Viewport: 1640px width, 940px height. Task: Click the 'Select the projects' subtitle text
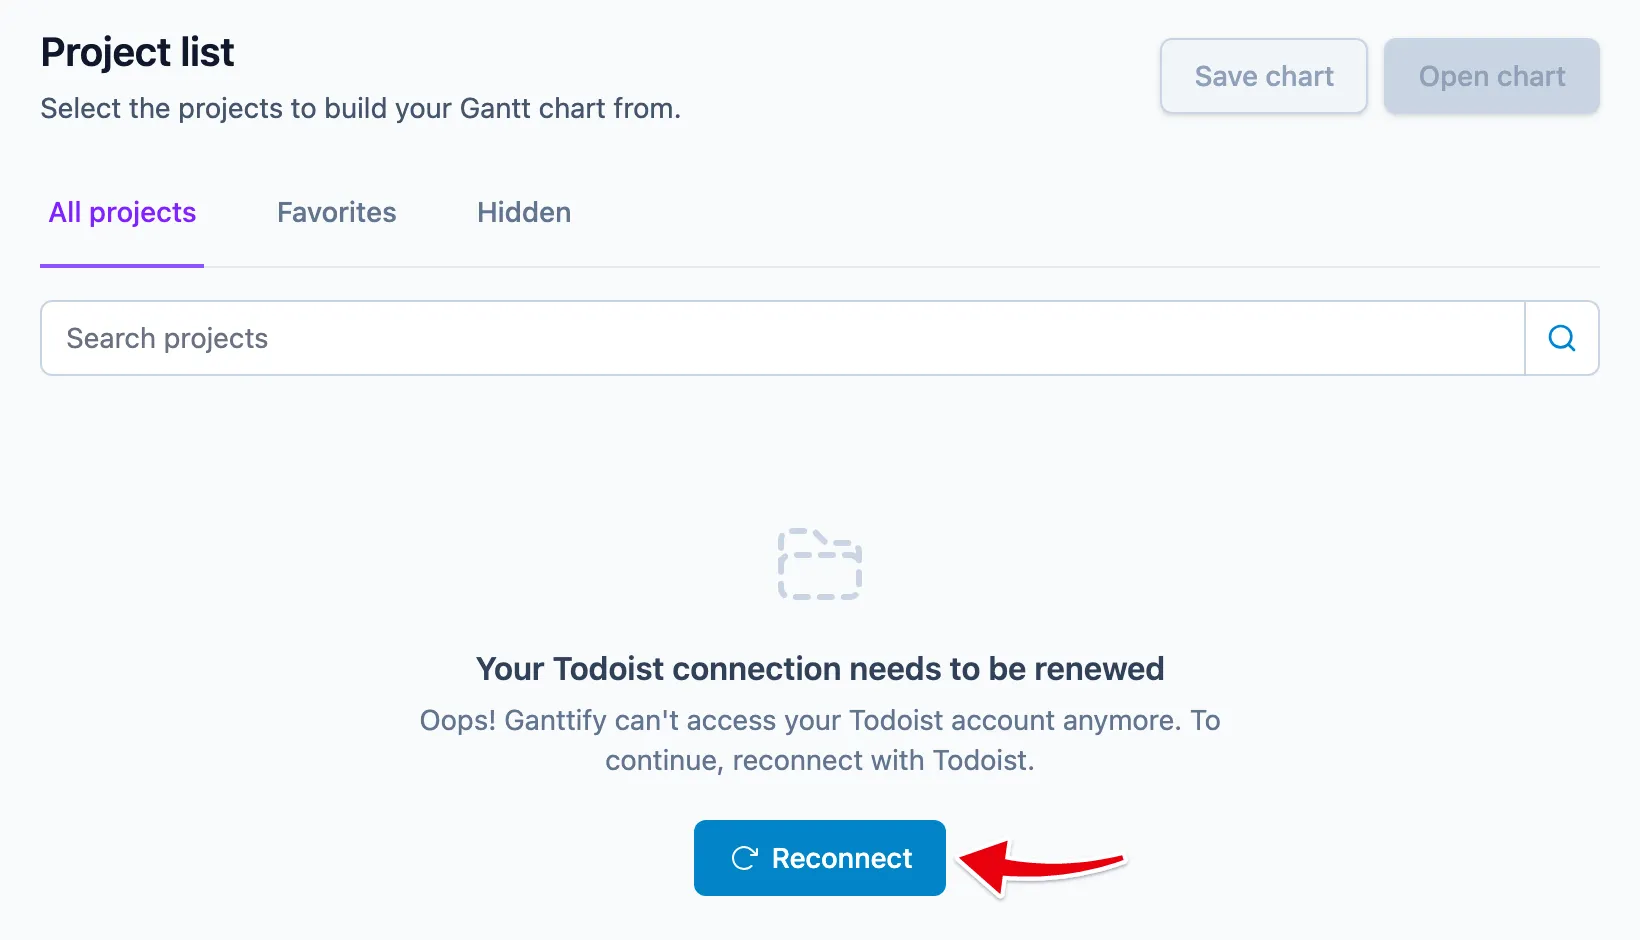pyautogui.click(x=360, y=108)
